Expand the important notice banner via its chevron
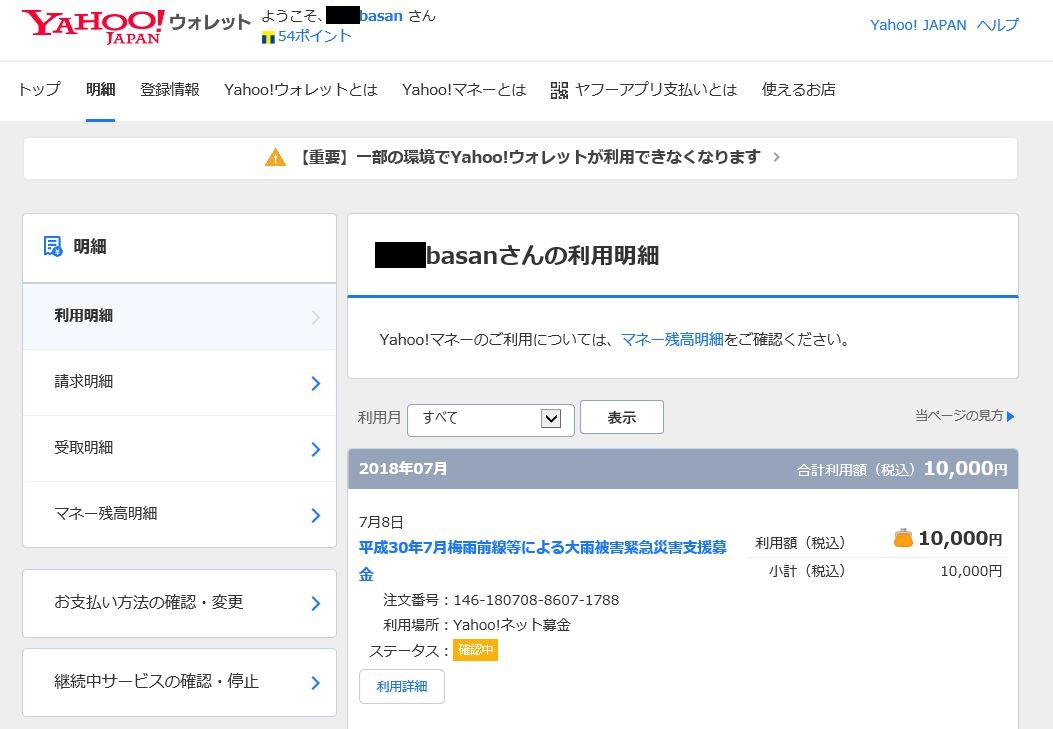 pos(777,157)
